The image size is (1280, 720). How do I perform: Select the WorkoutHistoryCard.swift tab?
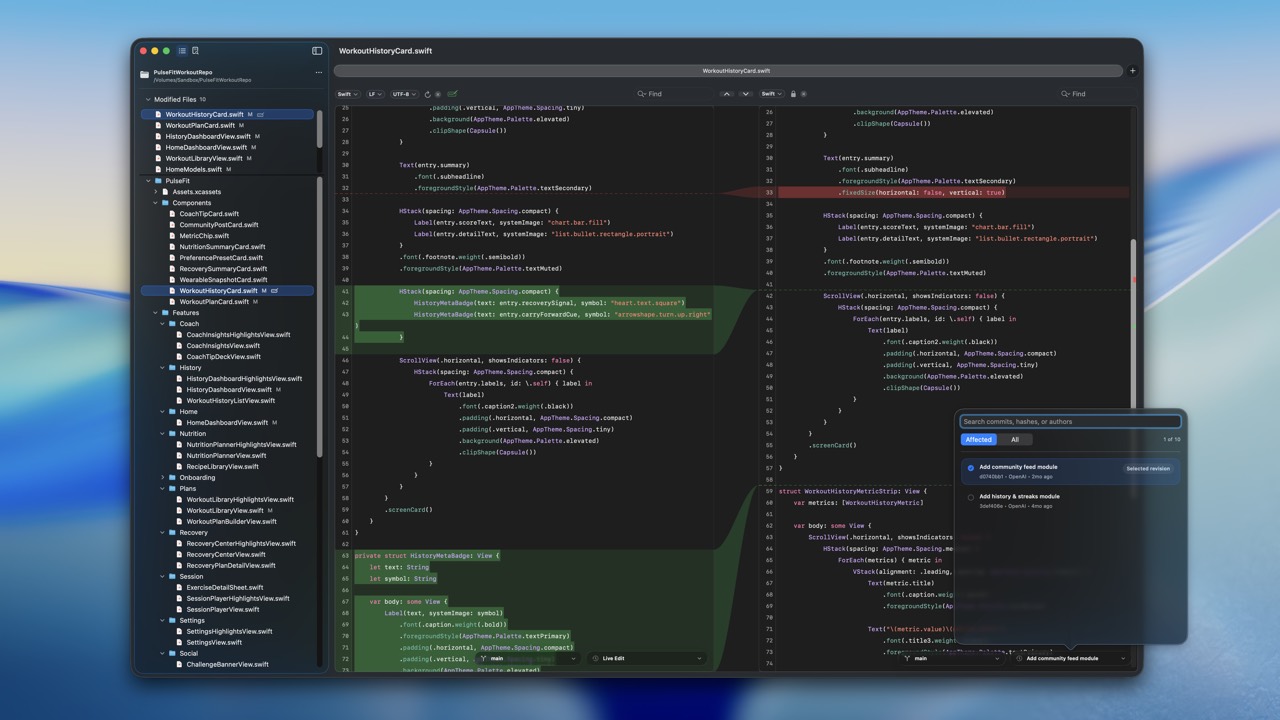(728, 71)
